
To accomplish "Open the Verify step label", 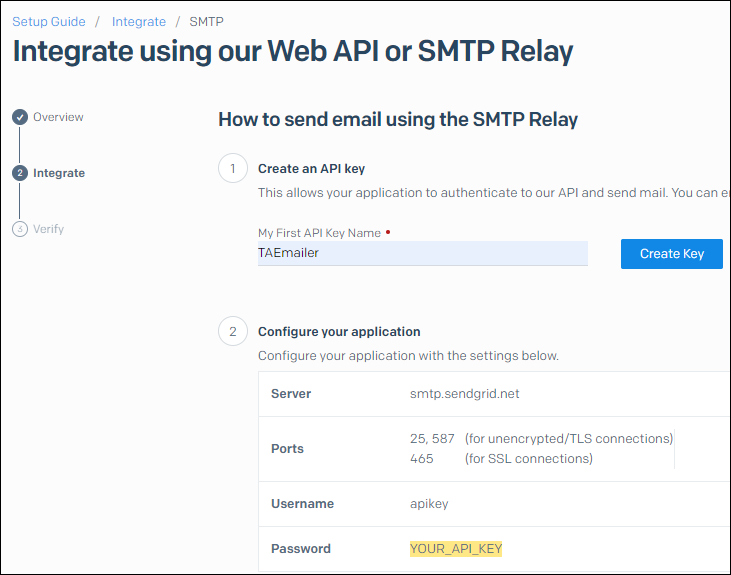I will (48, 229).
